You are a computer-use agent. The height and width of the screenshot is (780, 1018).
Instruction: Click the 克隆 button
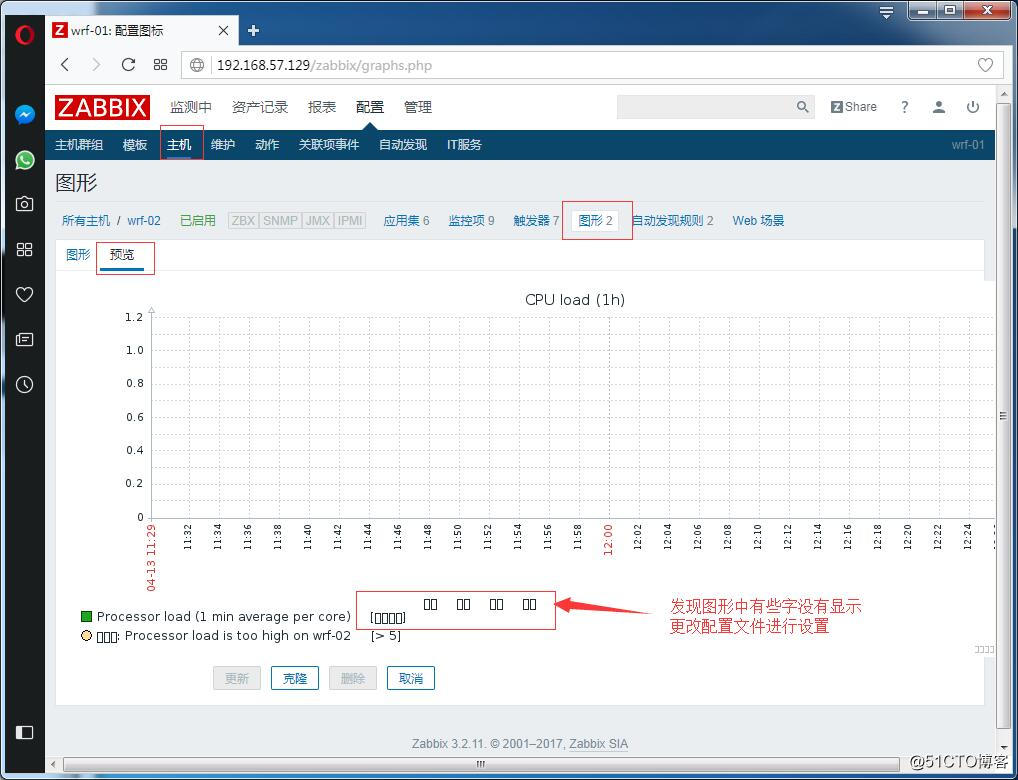(295, 679)
